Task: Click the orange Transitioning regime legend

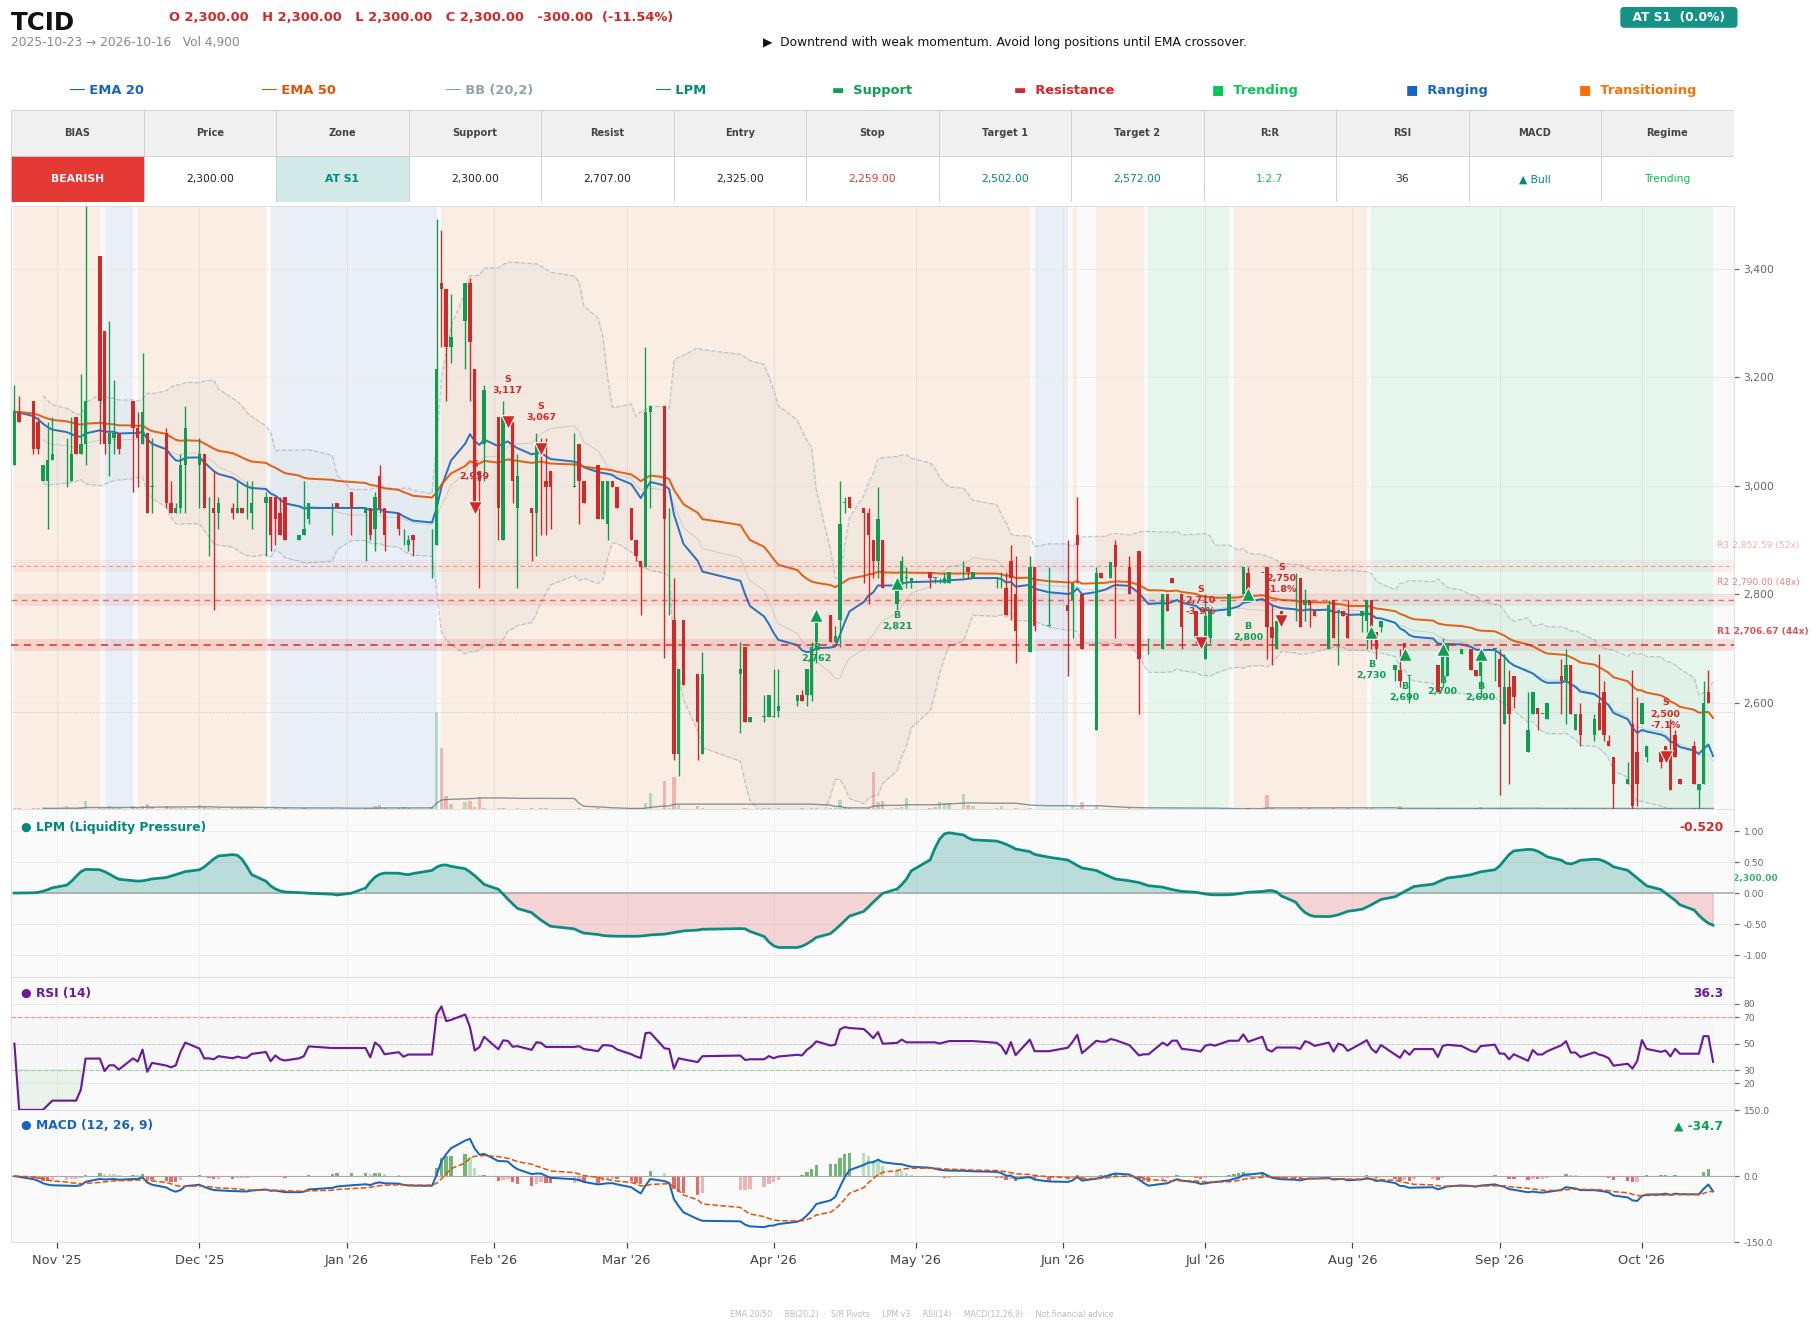Action: pos(1638,90)
